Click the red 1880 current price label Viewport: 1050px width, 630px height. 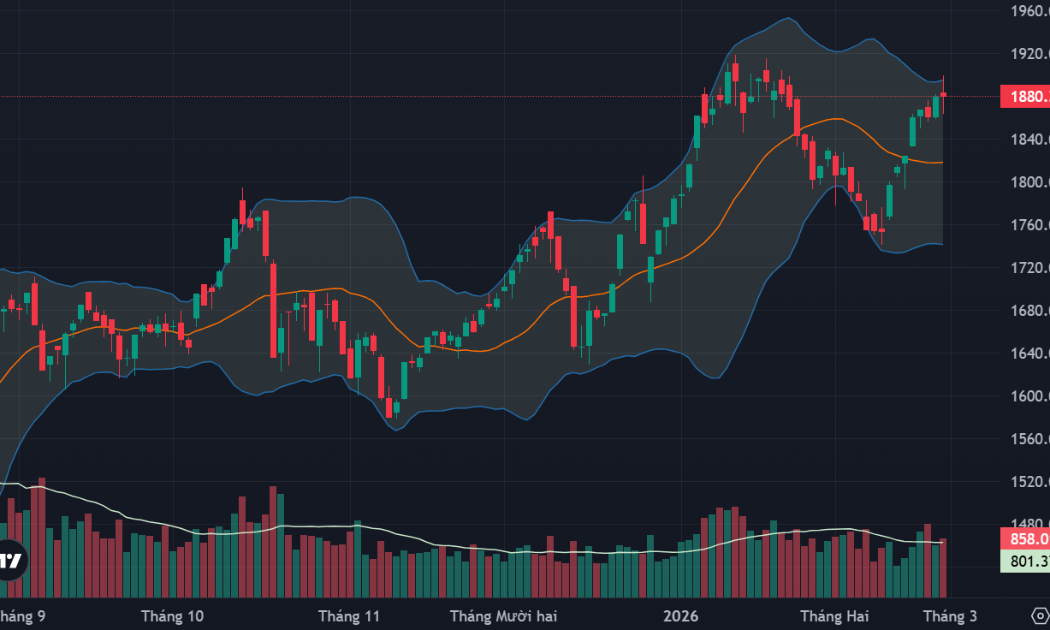(x=1026, y=97)
